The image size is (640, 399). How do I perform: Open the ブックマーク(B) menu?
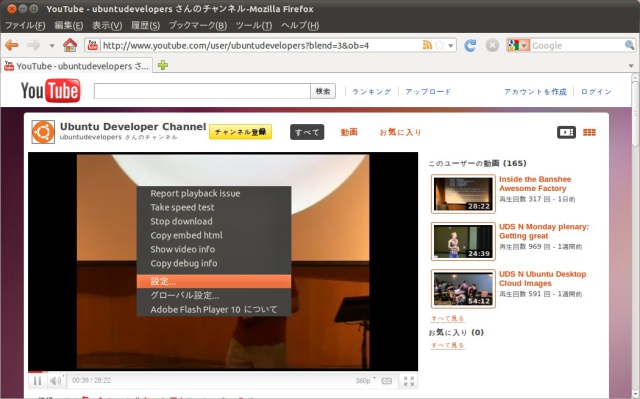(198, 25)
